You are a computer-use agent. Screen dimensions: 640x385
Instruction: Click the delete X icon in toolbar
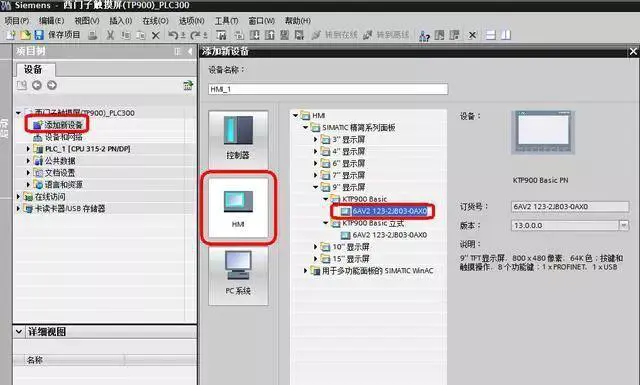pos(156,36)
